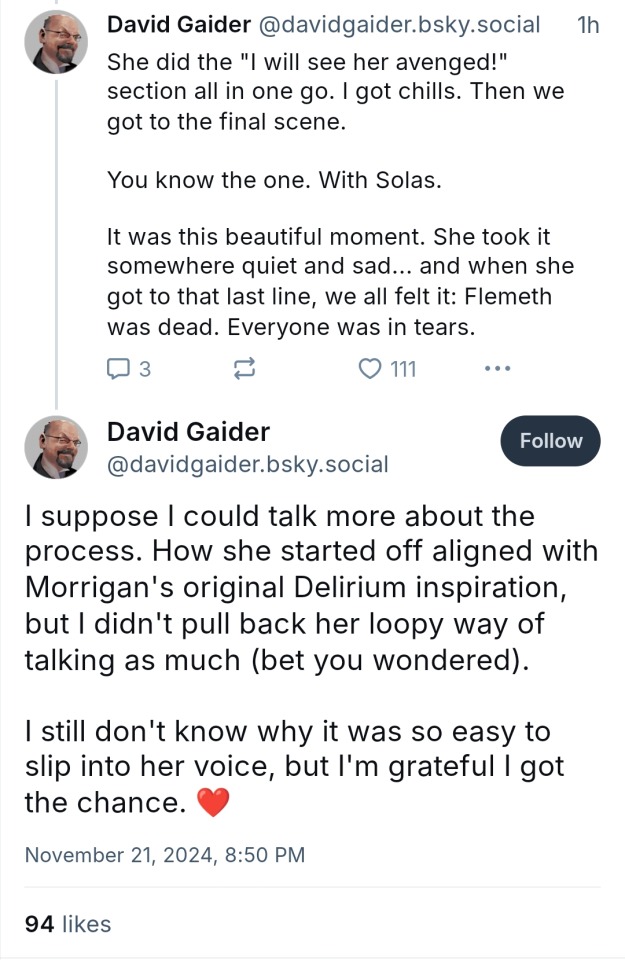Image resolution: width=625 pixels, height=960 pixels.
Task: Open the "1h" timestamp link
Action: click(588, 25)
